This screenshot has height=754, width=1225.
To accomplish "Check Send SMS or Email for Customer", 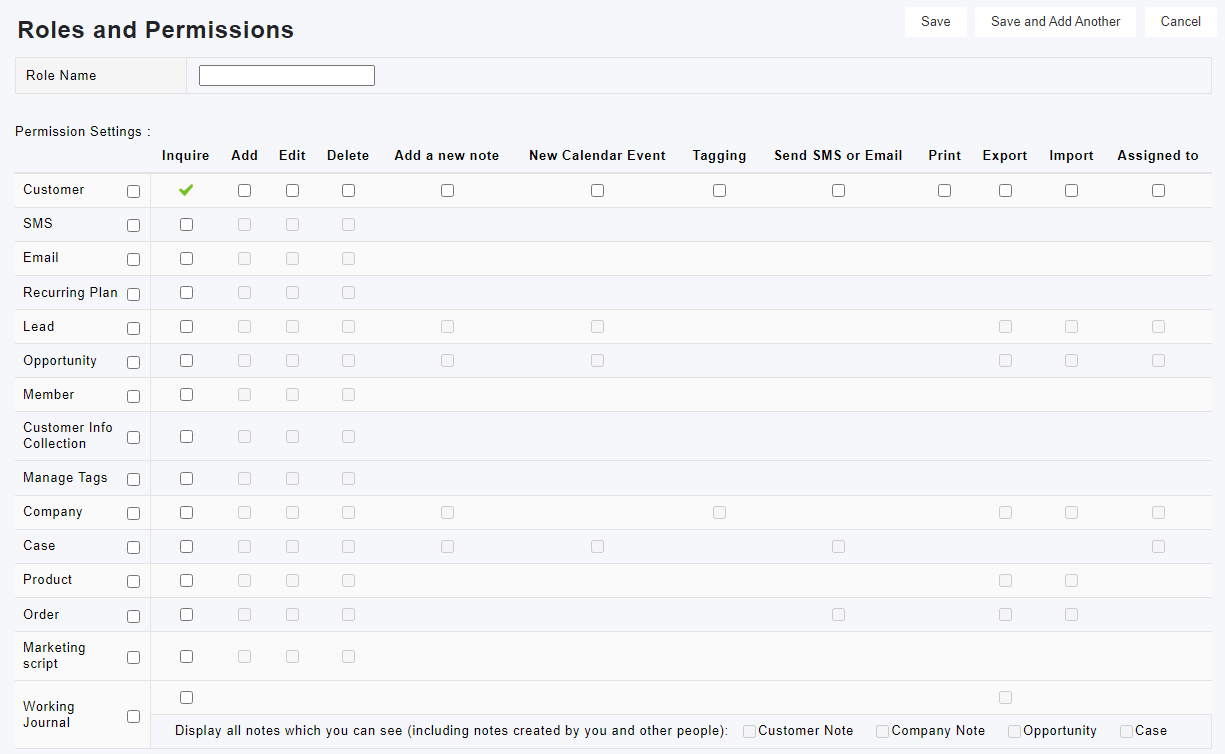I will tap(838, 191).
